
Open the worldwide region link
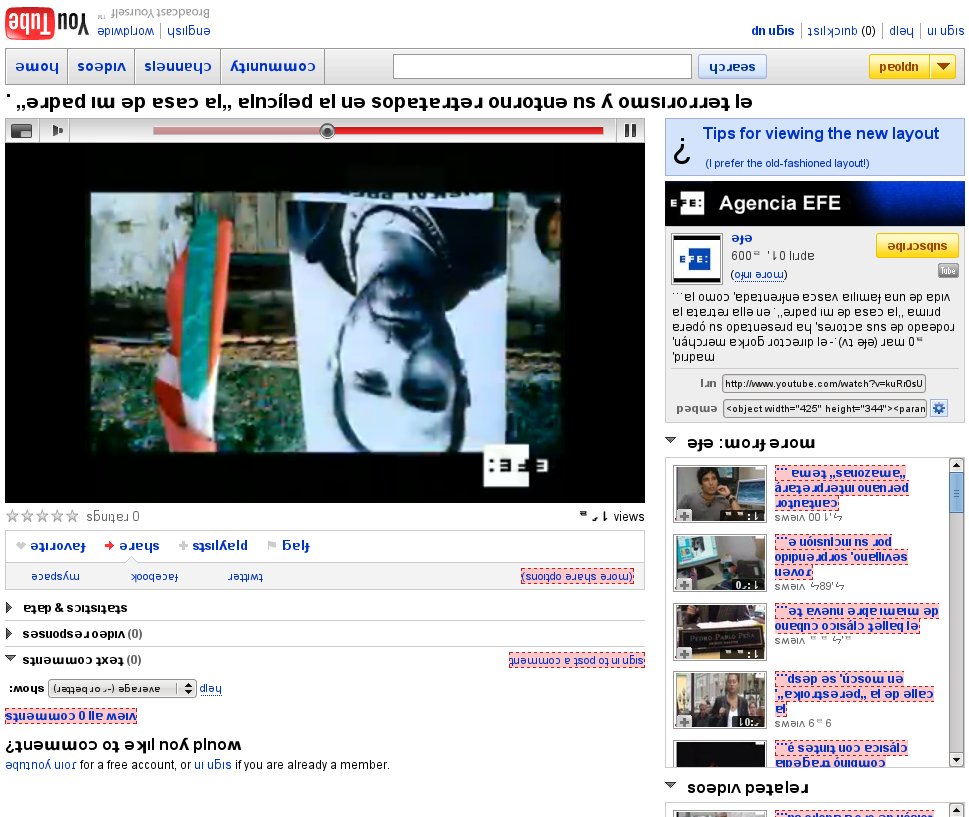(x=125, y=30)
